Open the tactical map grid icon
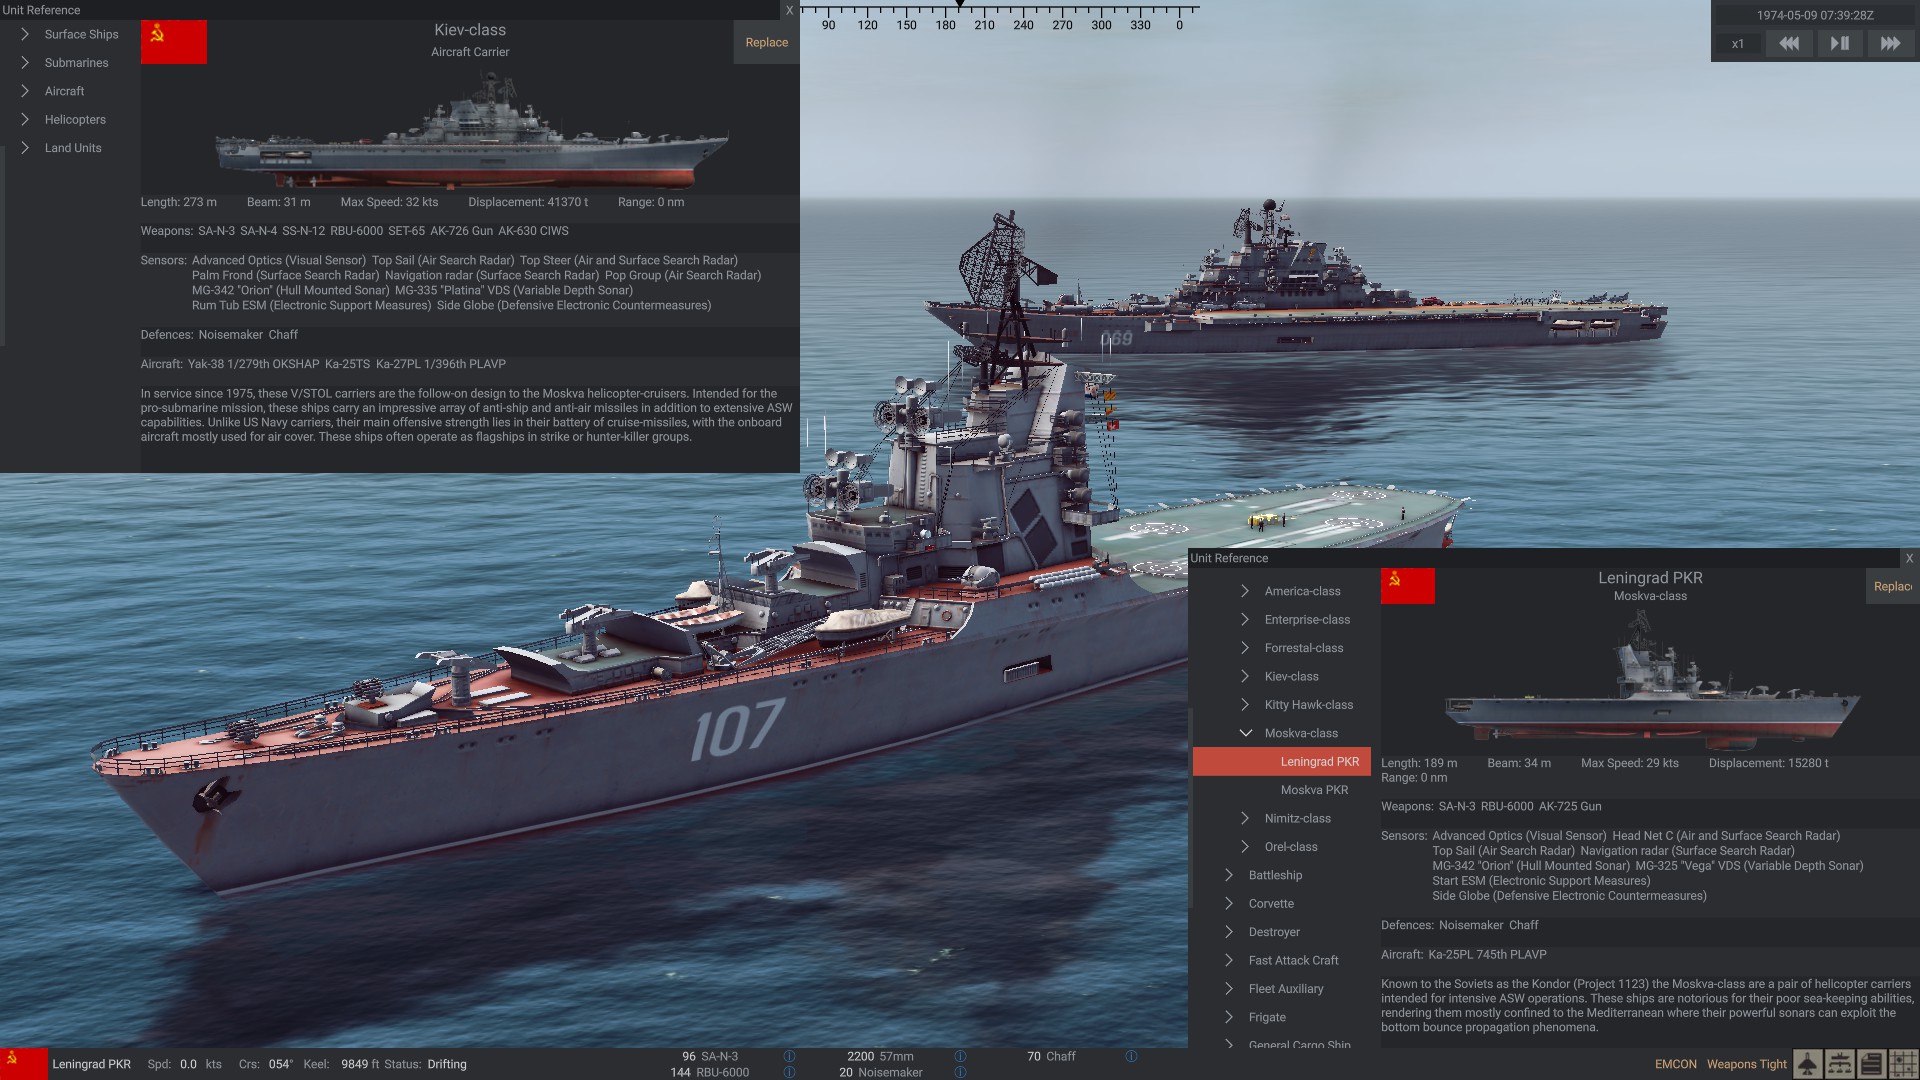1920x1080 pixels. click(1903, 1064)
